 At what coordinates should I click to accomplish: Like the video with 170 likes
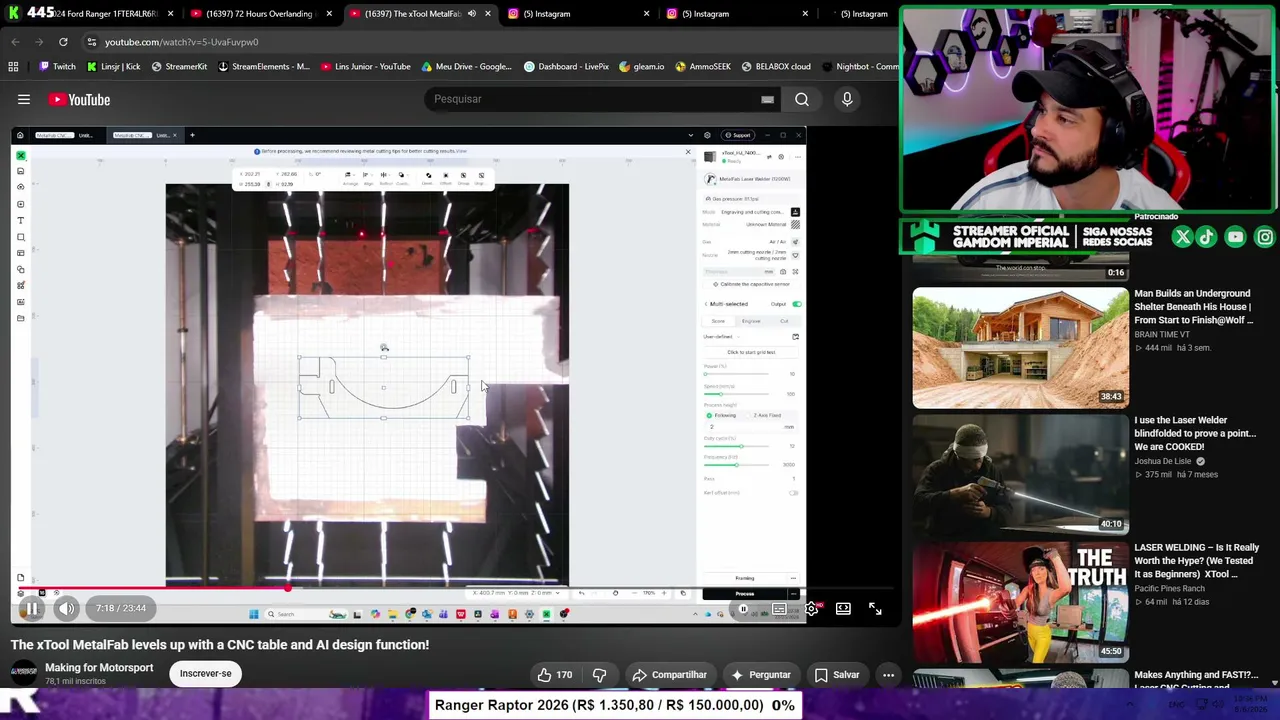coord(554,675)
